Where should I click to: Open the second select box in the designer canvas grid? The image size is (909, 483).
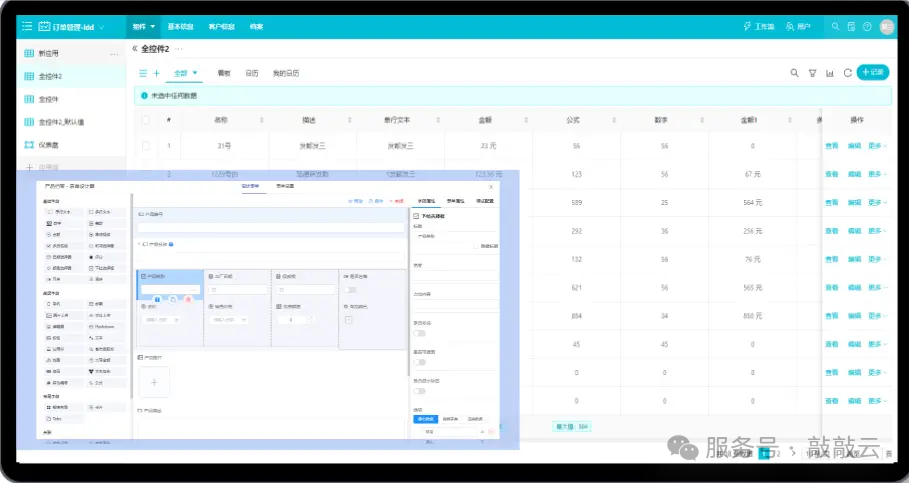(228, 319)
